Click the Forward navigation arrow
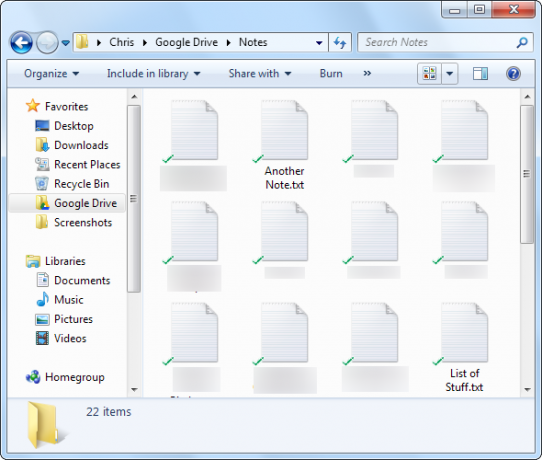Image resolution: width=542 pixels, height=460 pixels. (x=47, y=43)
